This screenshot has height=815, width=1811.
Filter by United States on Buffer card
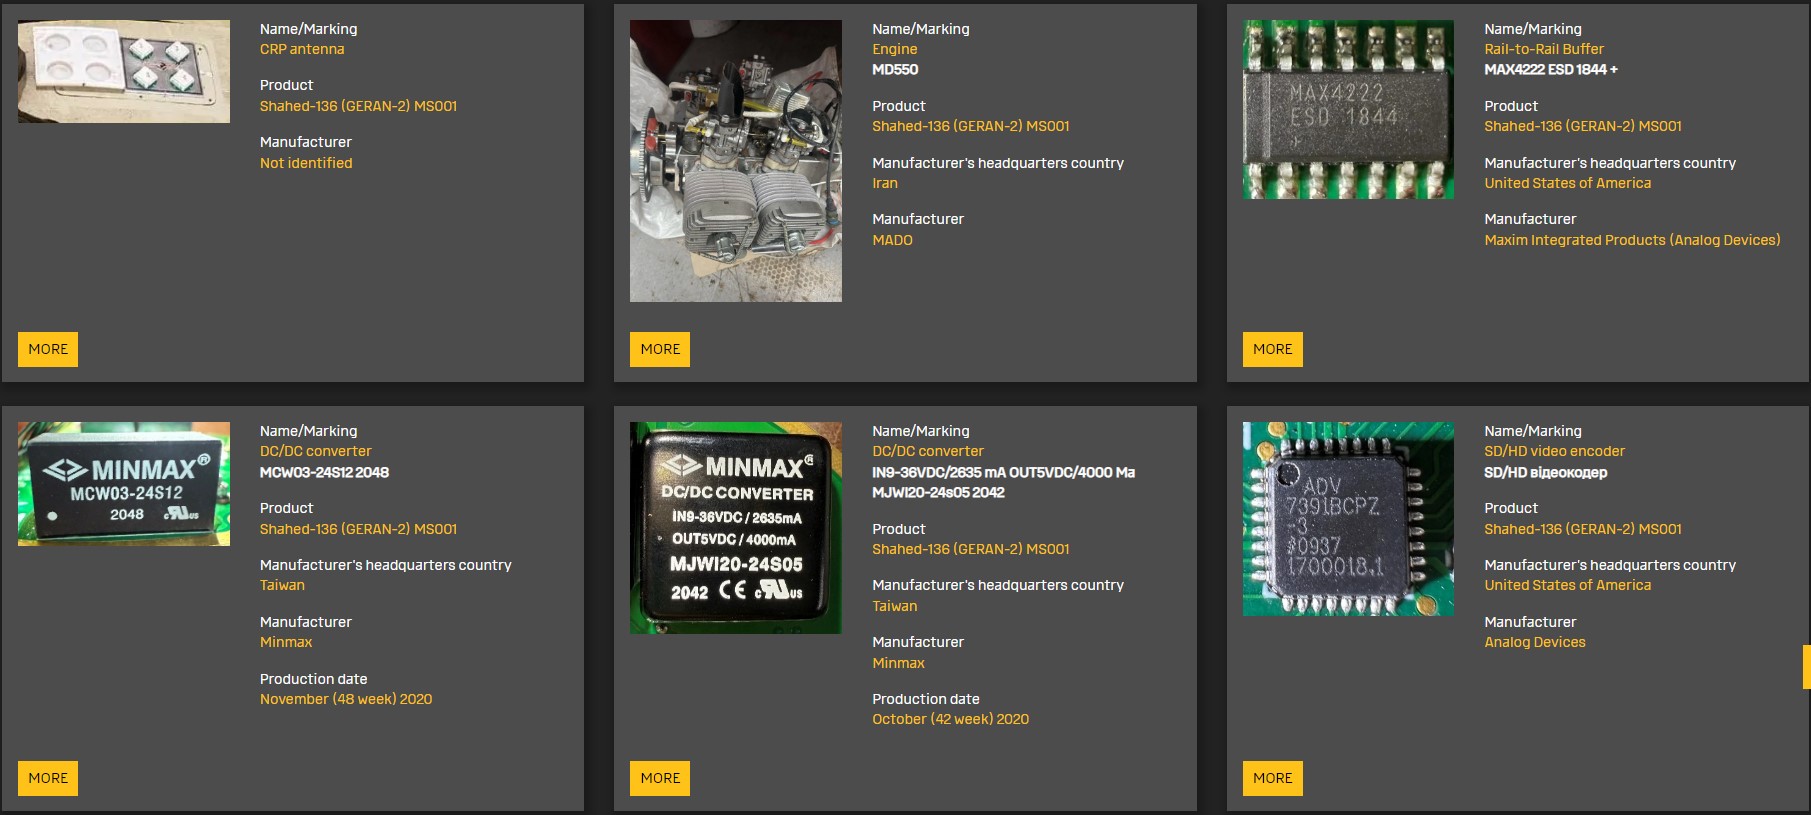(1568, 183)
